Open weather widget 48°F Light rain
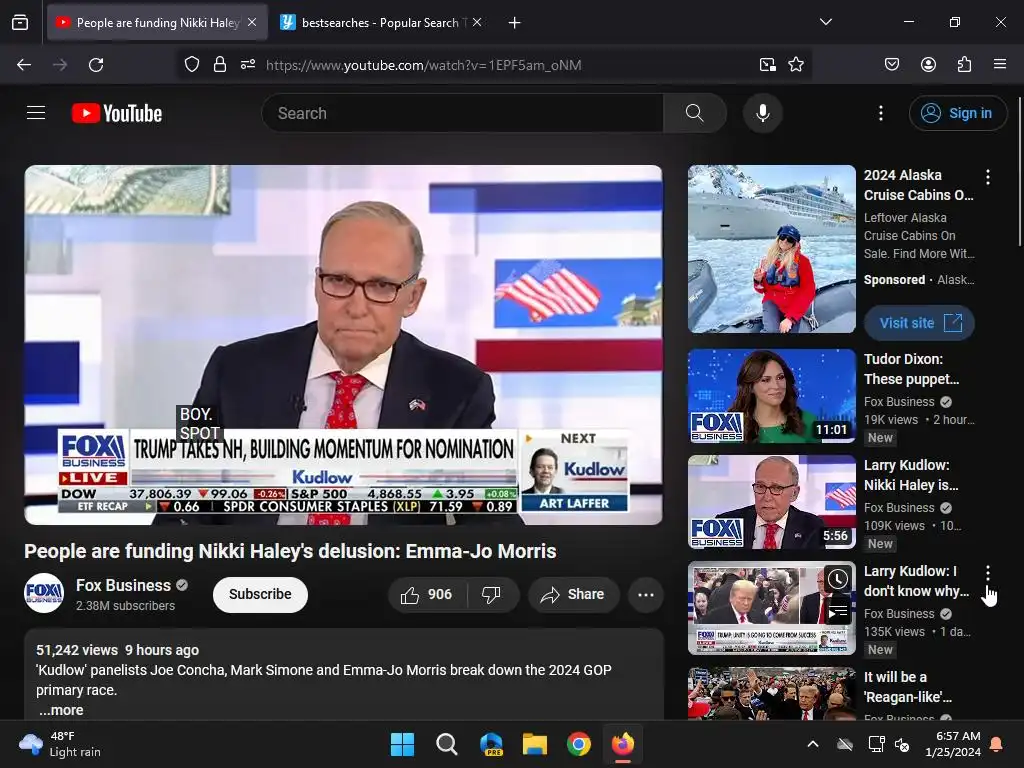 click(x=59, y=744)
